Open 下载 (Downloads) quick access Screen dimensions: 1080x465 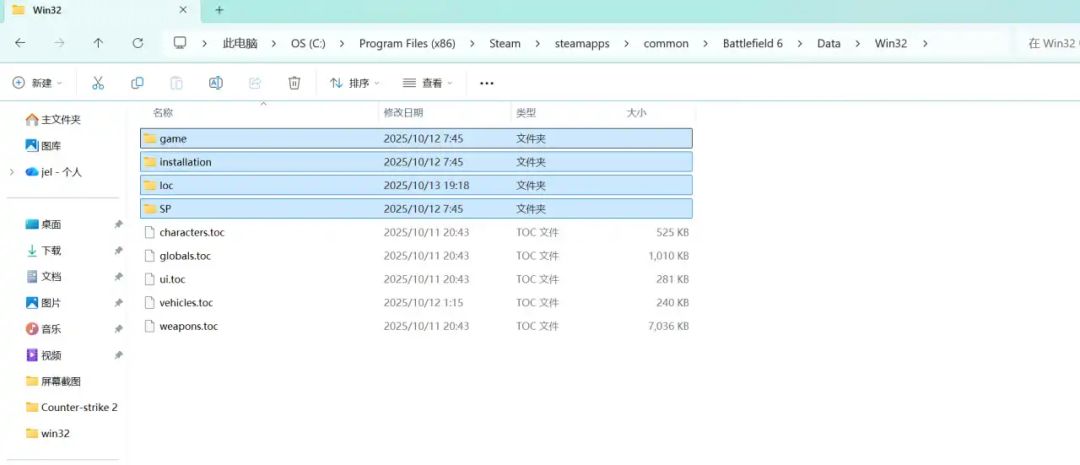tap(43, 251)
